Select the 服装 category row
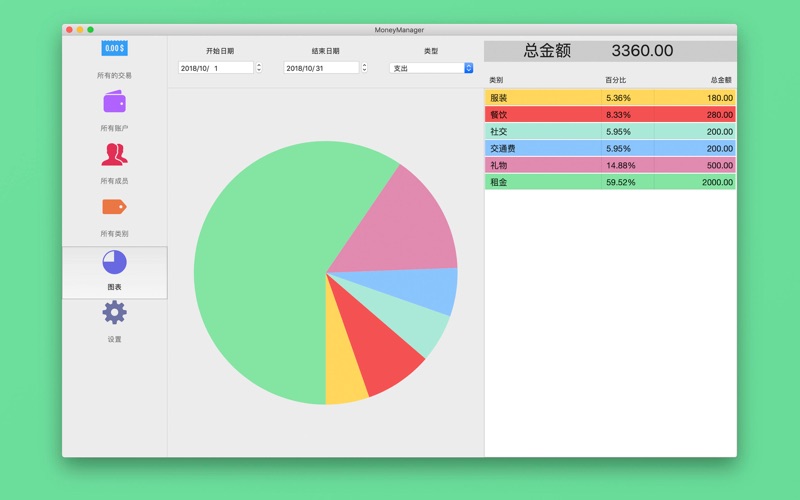The height and width of the screenshot is (500, 800). point(610,97)
